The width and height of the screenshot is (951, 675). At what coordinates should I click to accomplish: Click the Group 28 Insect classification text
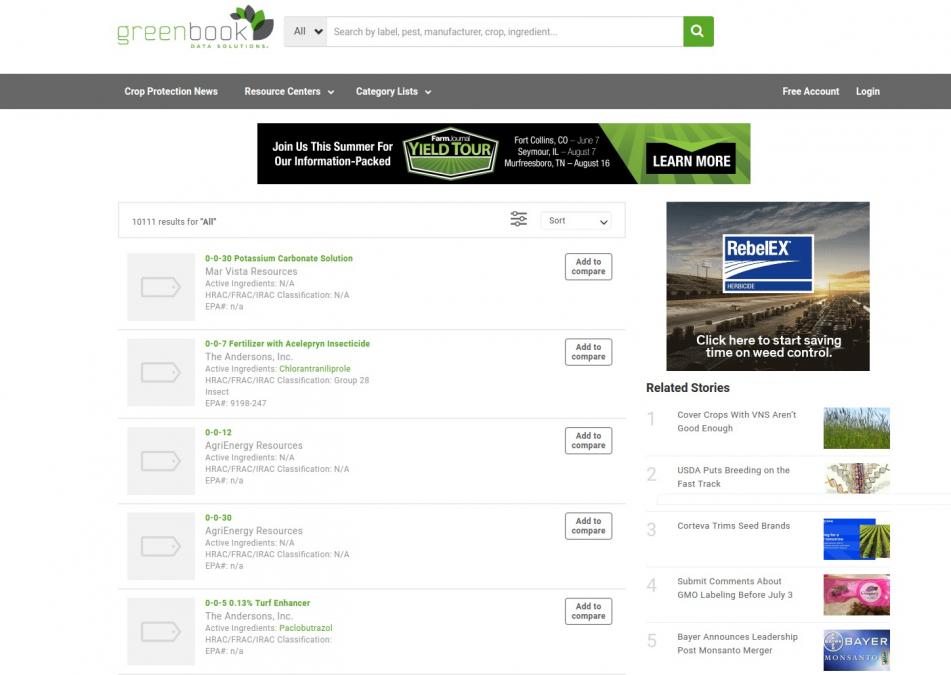(287, 386)
